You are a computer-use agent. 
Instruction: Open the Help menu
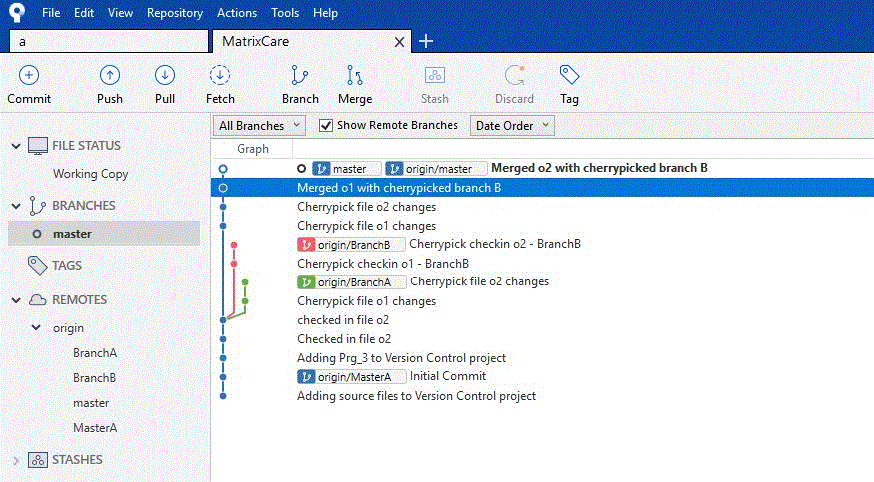click(325, 12)
